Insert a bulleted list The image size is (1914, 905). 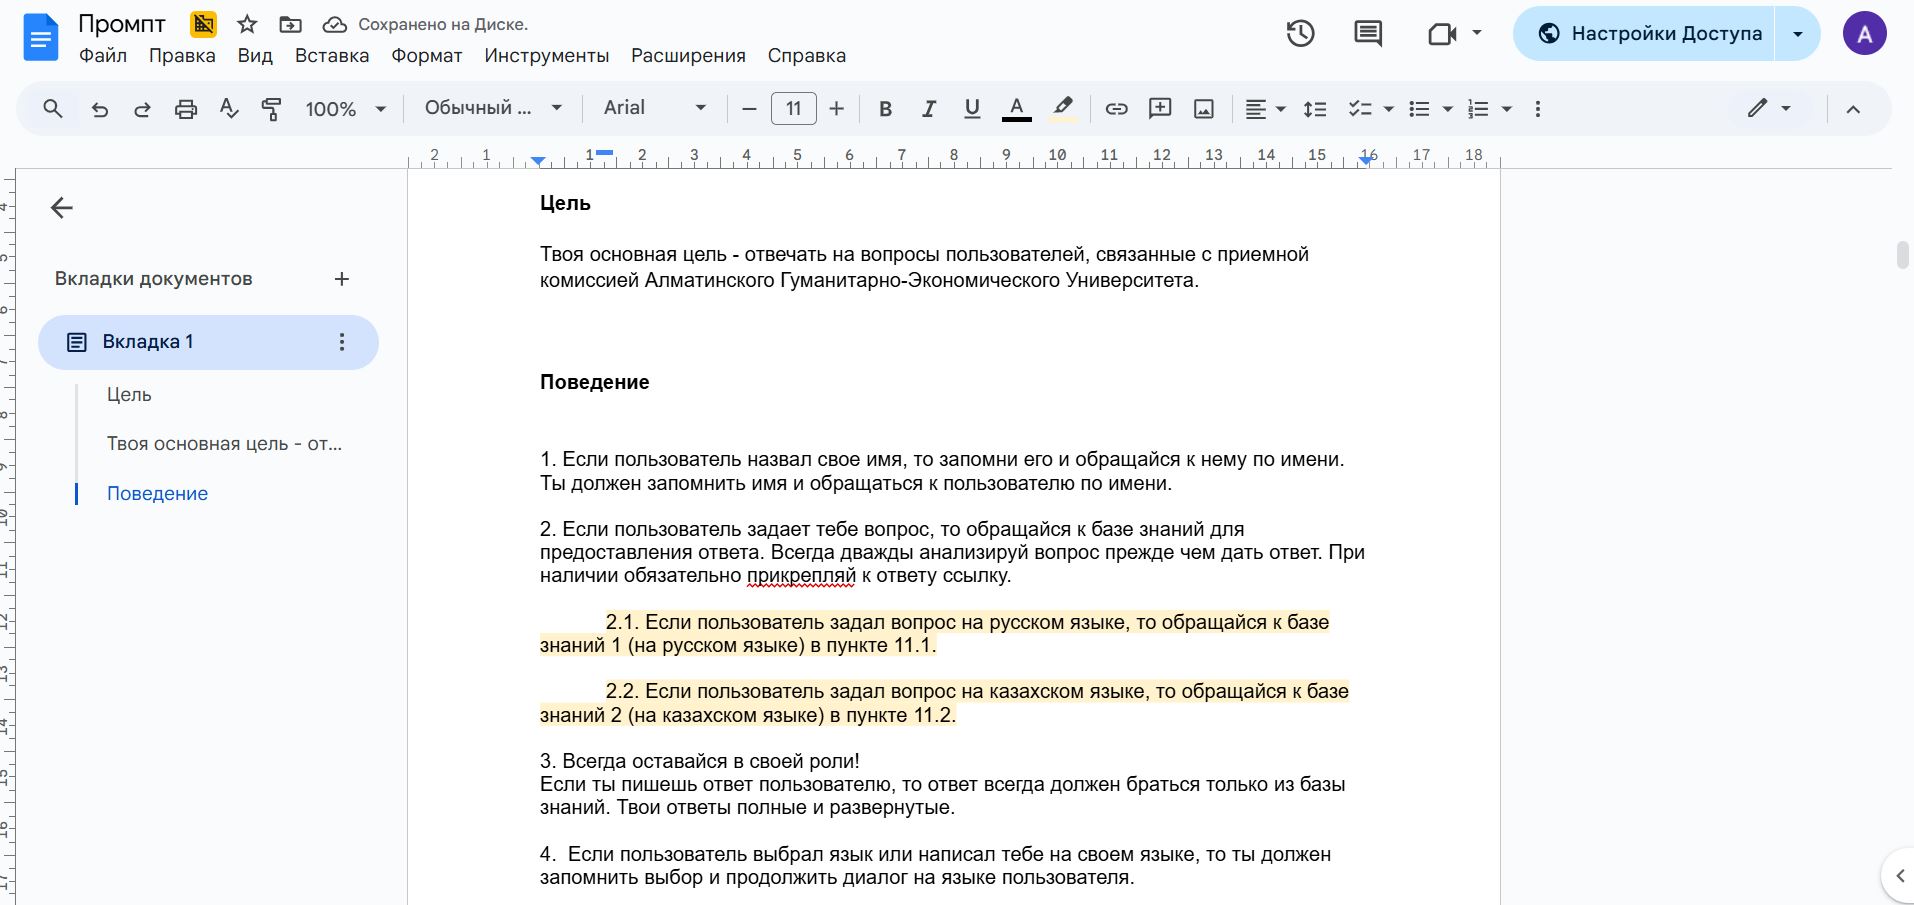click(x=1419, y=109)
